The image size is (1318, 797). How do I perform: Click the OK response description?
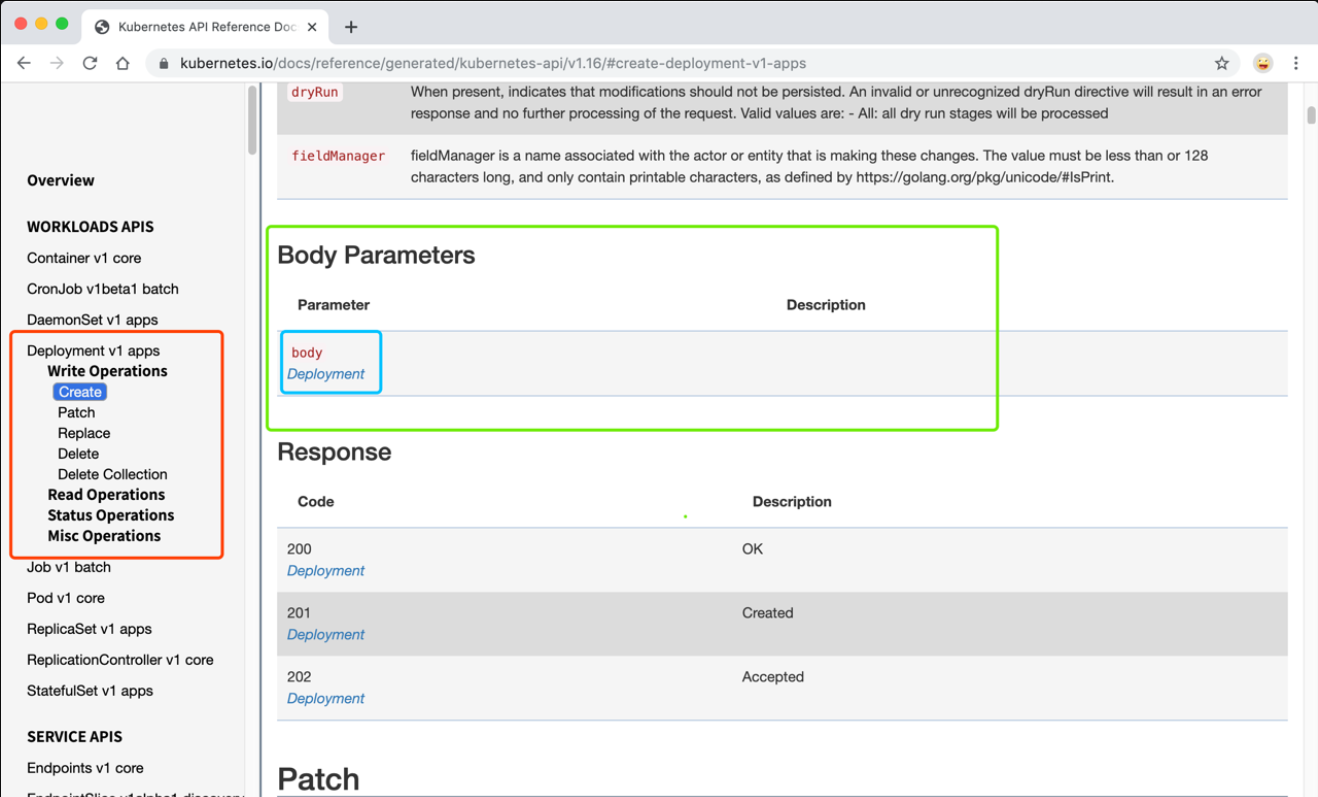(753, 549)
